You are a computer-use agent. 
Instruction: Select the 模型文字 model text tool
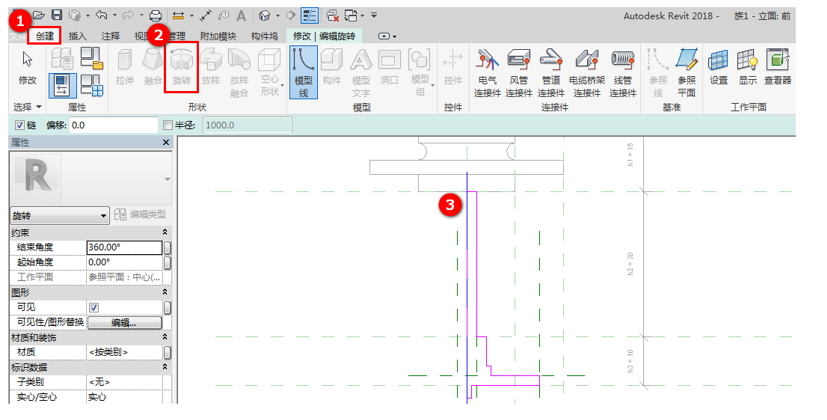(361, 72)
